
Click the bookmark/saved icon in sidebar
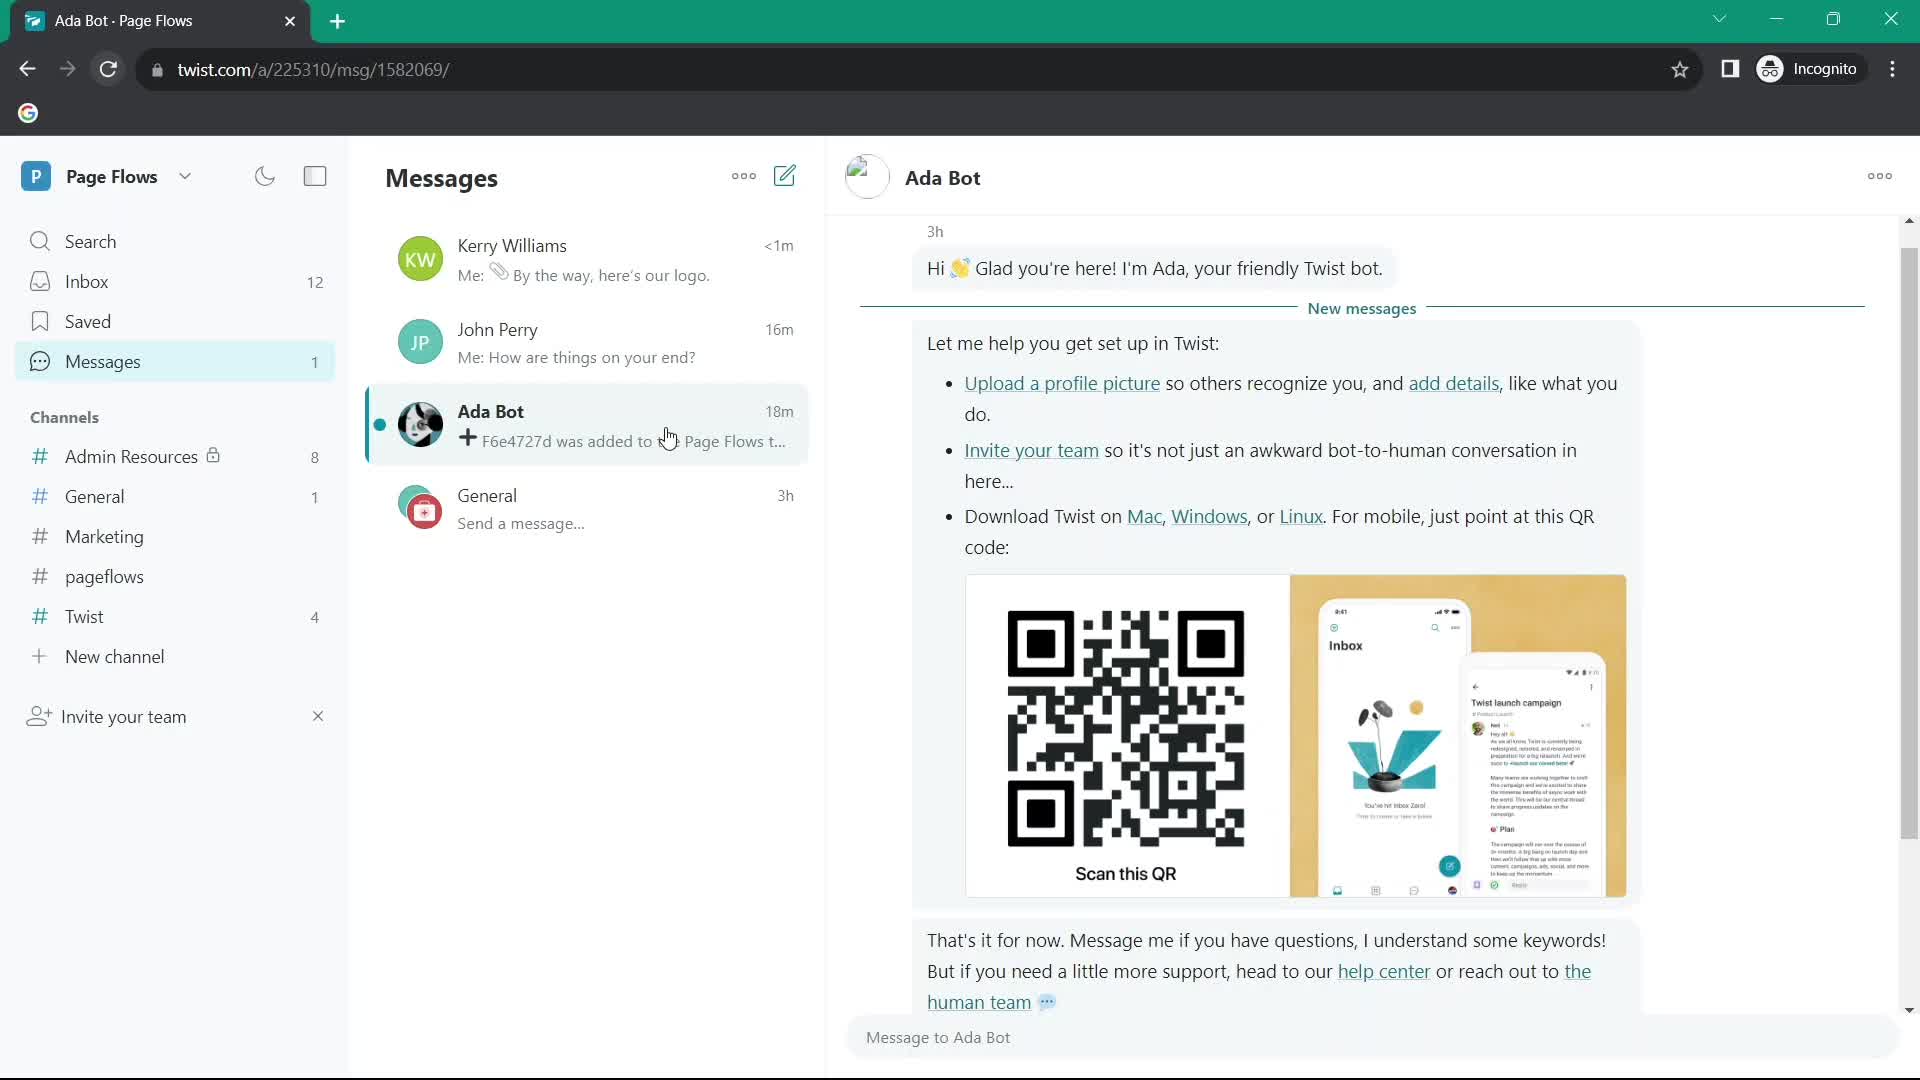(40, 320)
